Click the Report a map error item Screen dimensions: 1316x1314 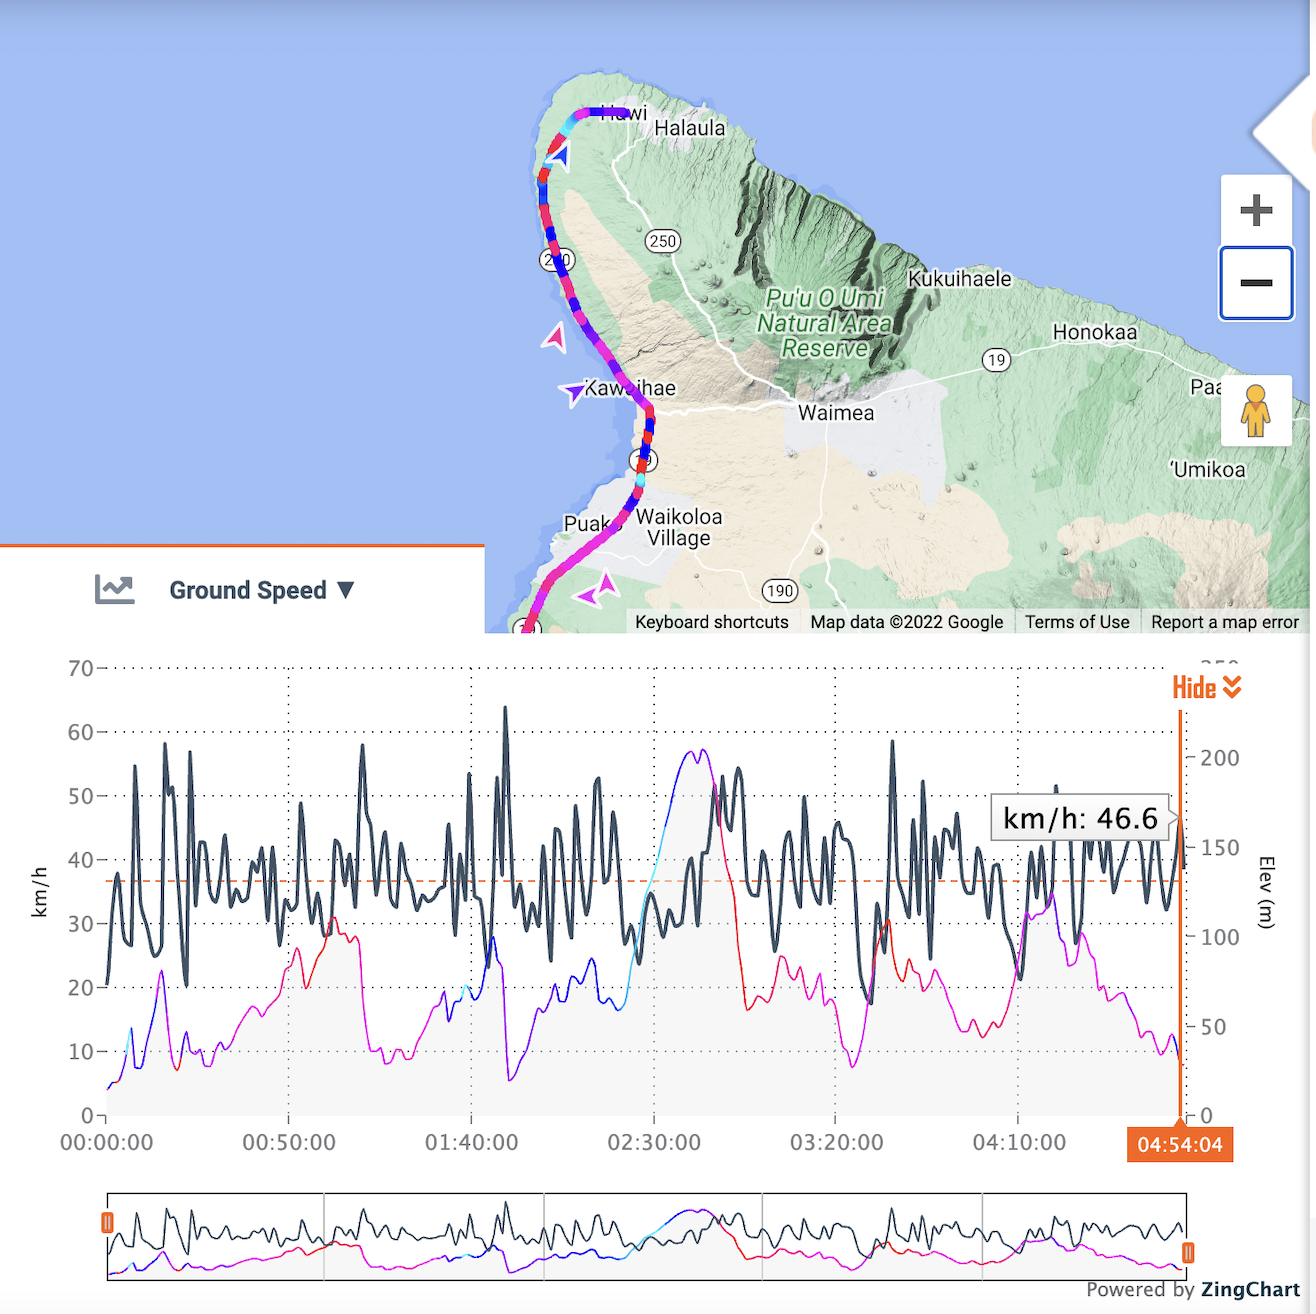tap(1224, 621)
